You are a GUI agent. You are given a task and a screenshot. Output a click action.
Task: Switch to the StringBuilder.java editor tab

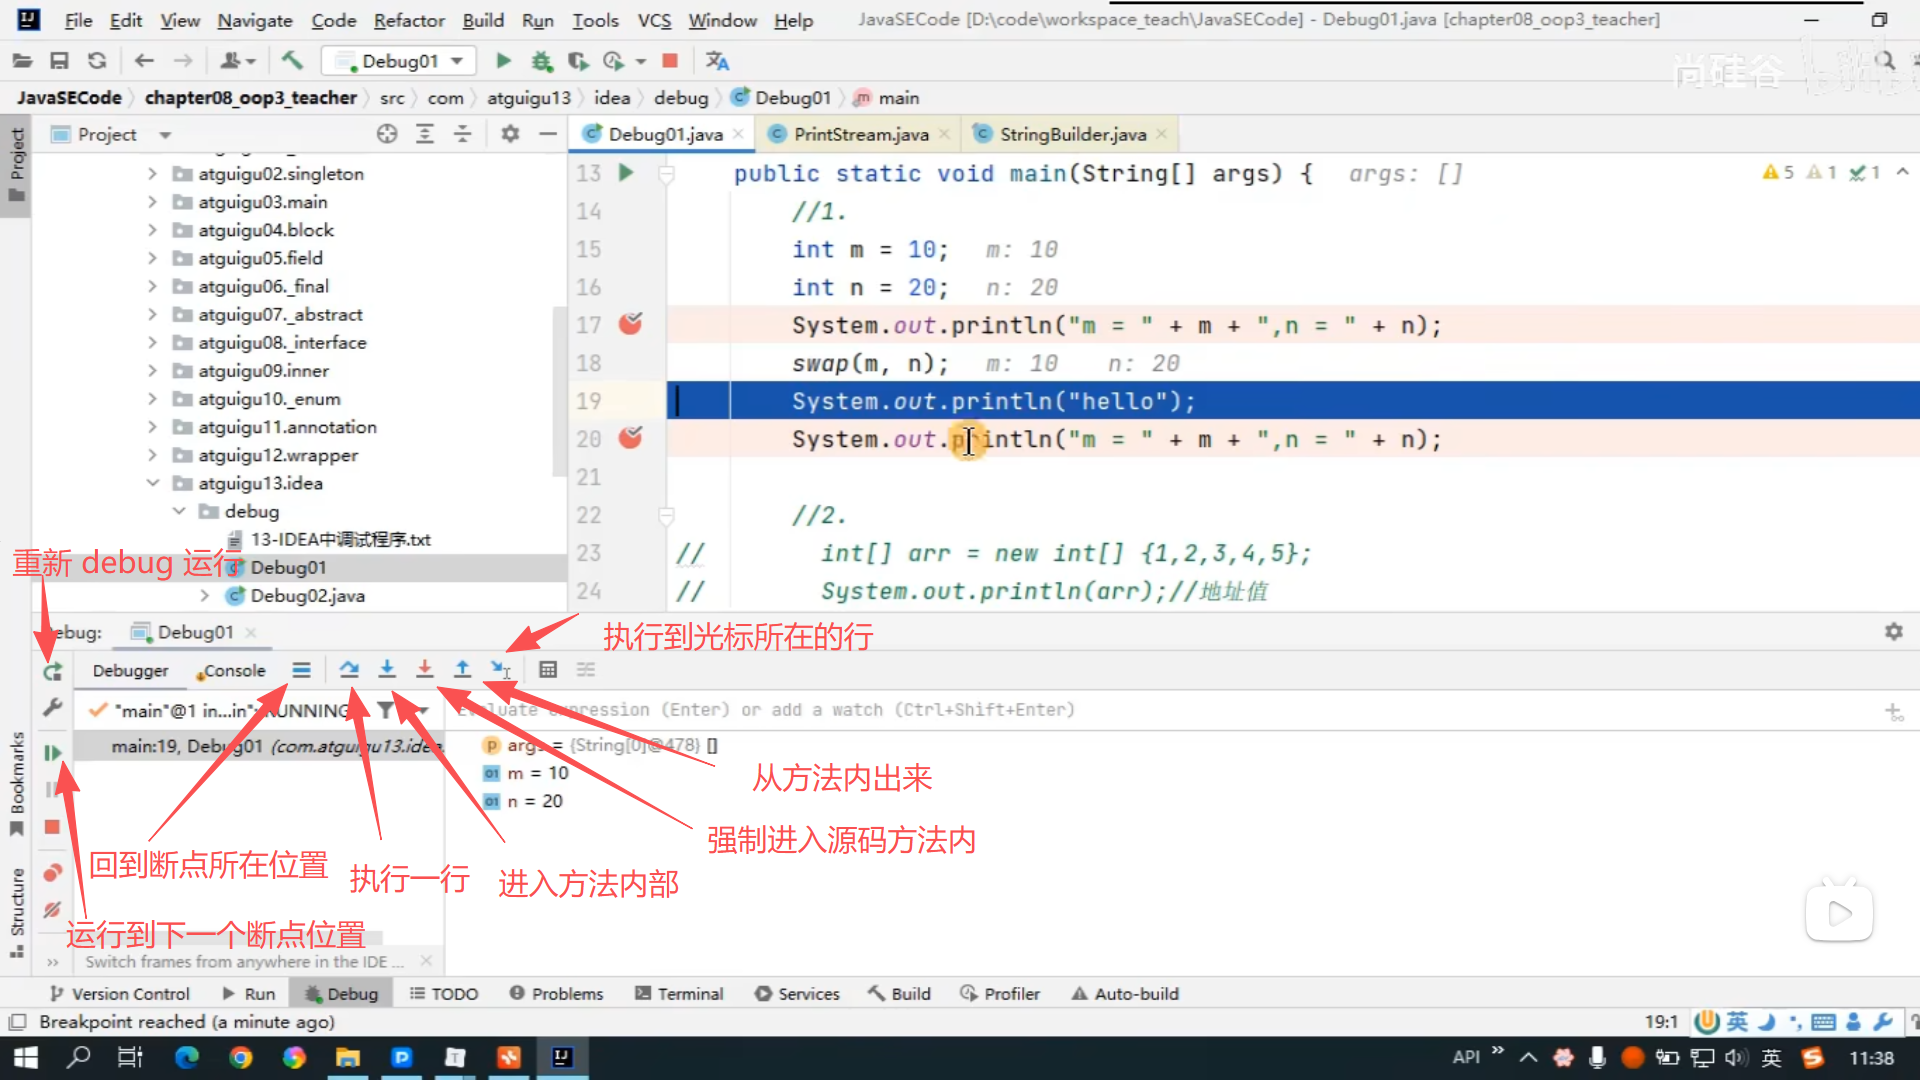click(x=1072, y=134)
